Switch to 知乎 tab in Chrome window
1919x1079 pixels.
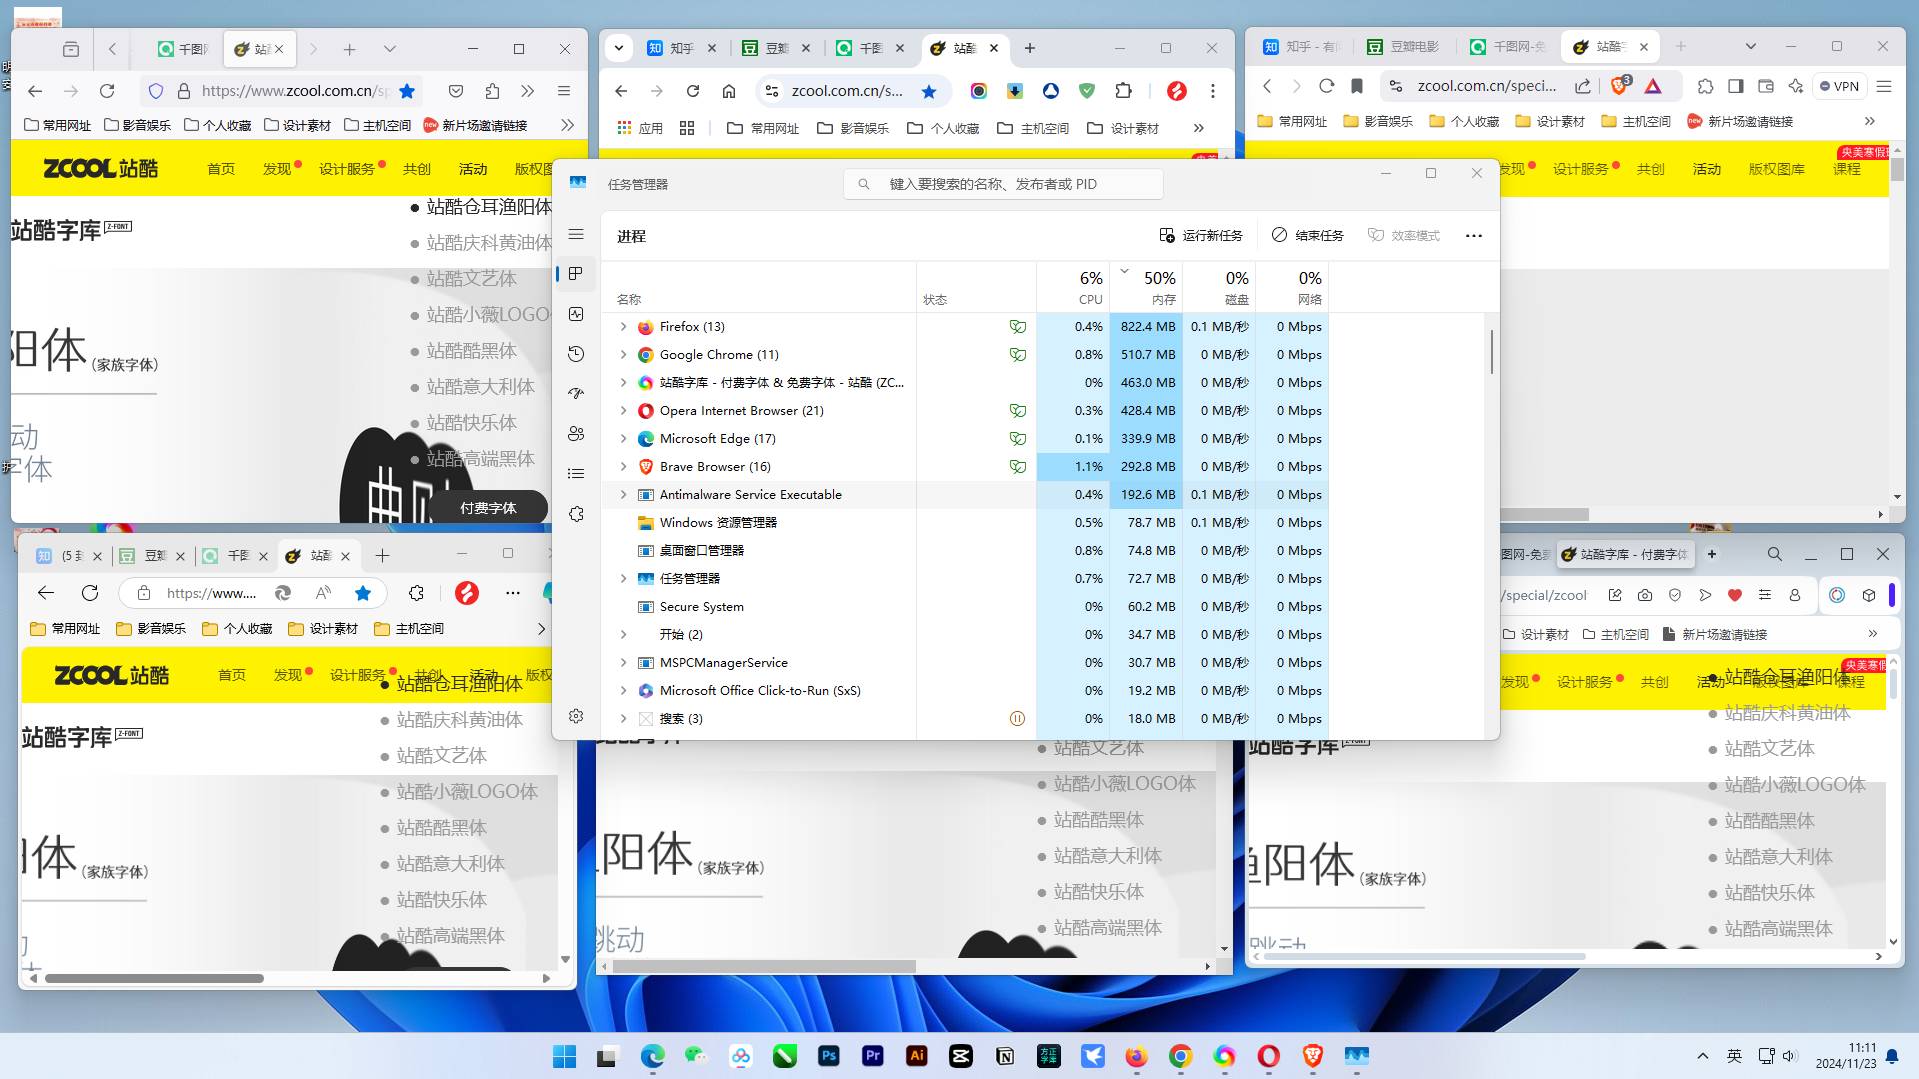coord(681,48)
